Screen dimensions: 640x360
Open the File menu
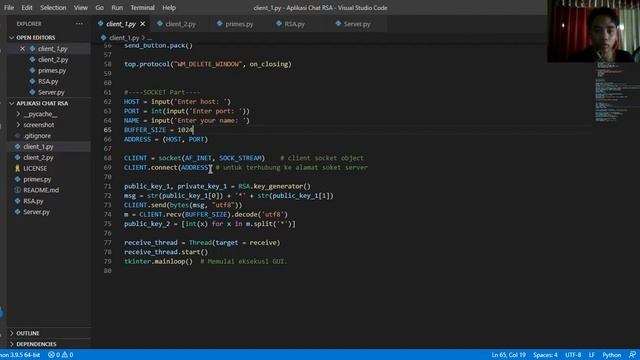(9, 8)
